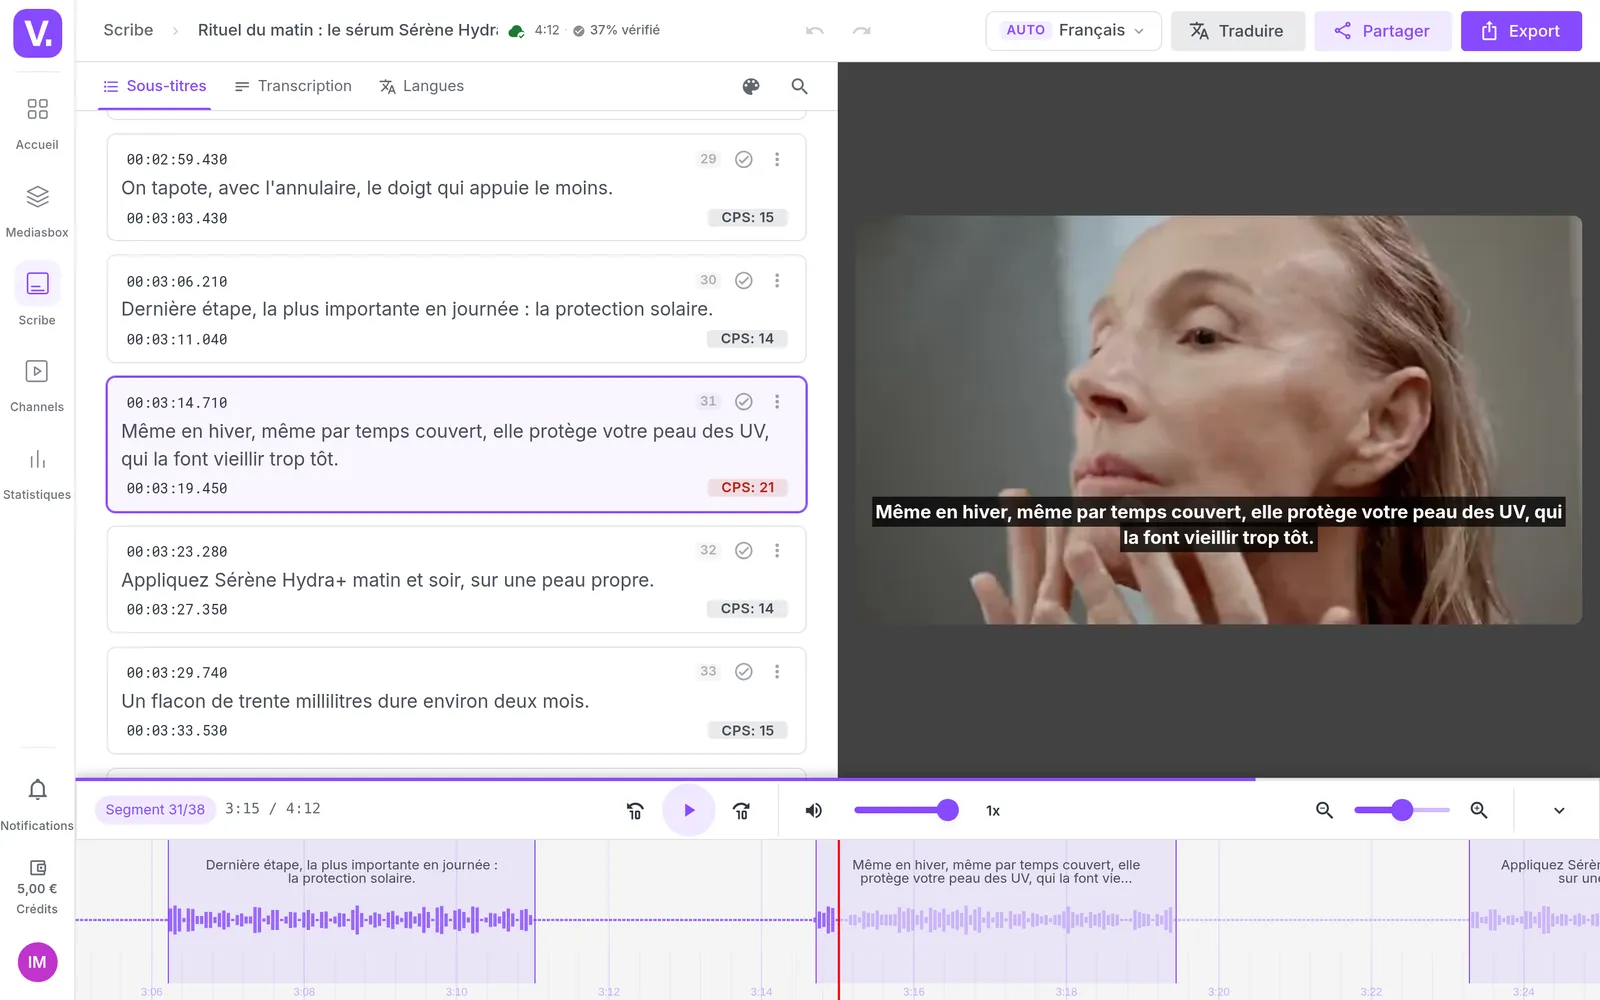Play the video
Screen dimensions: 1600x1000
pos(689,811)
